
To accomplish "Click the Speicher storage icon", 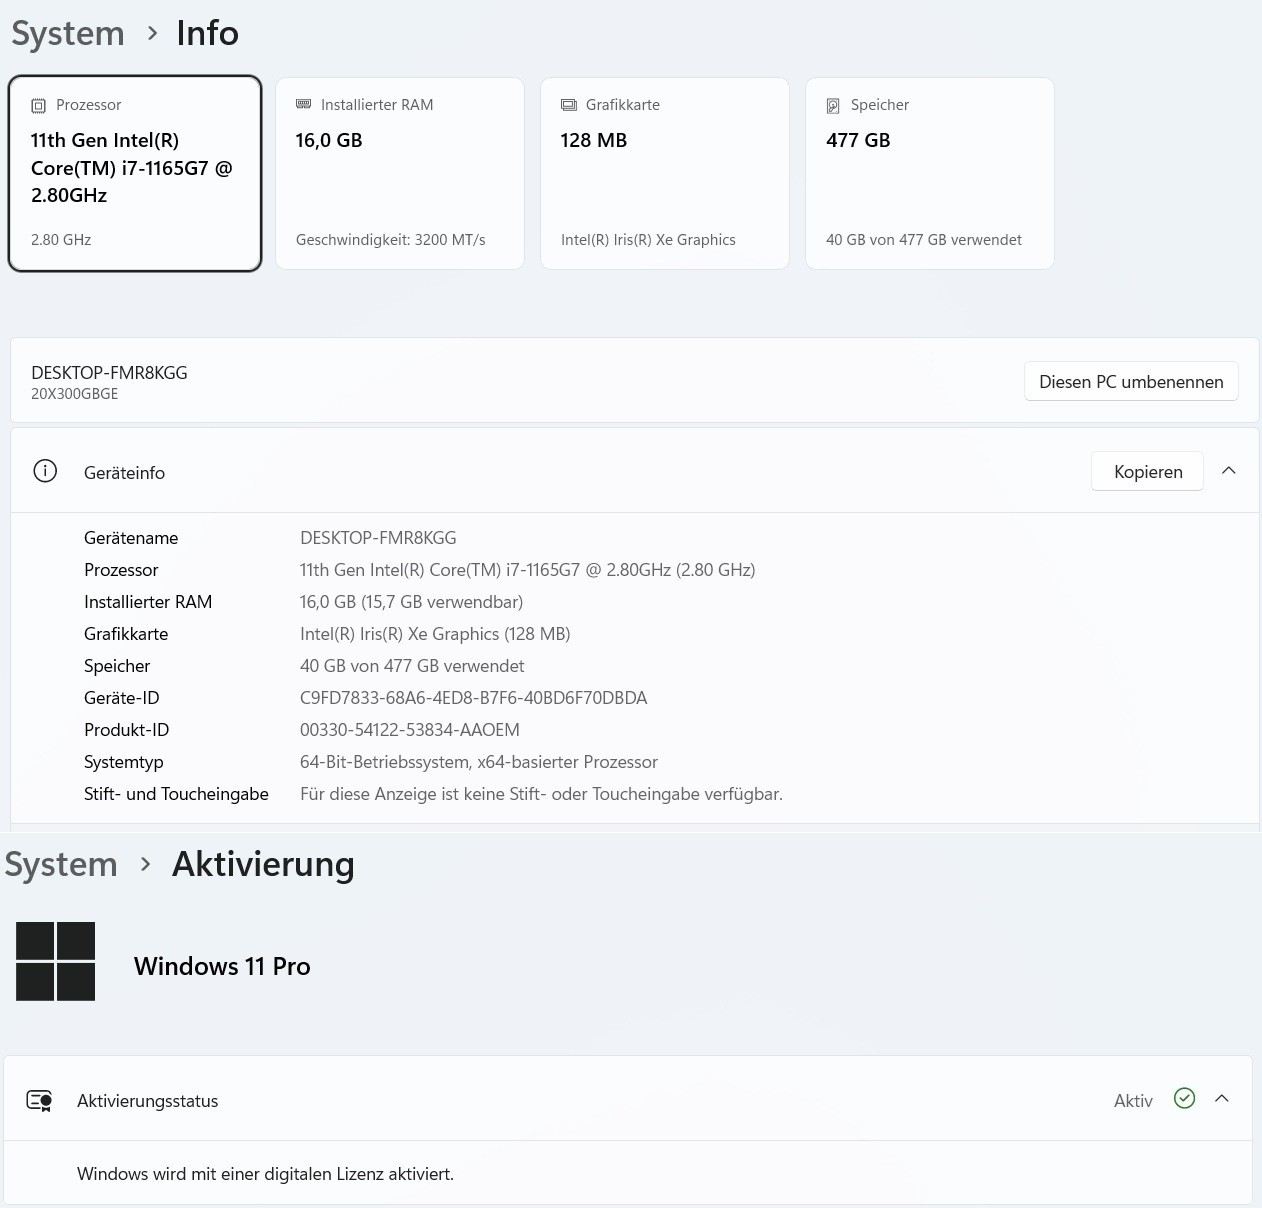I will 833,106.
